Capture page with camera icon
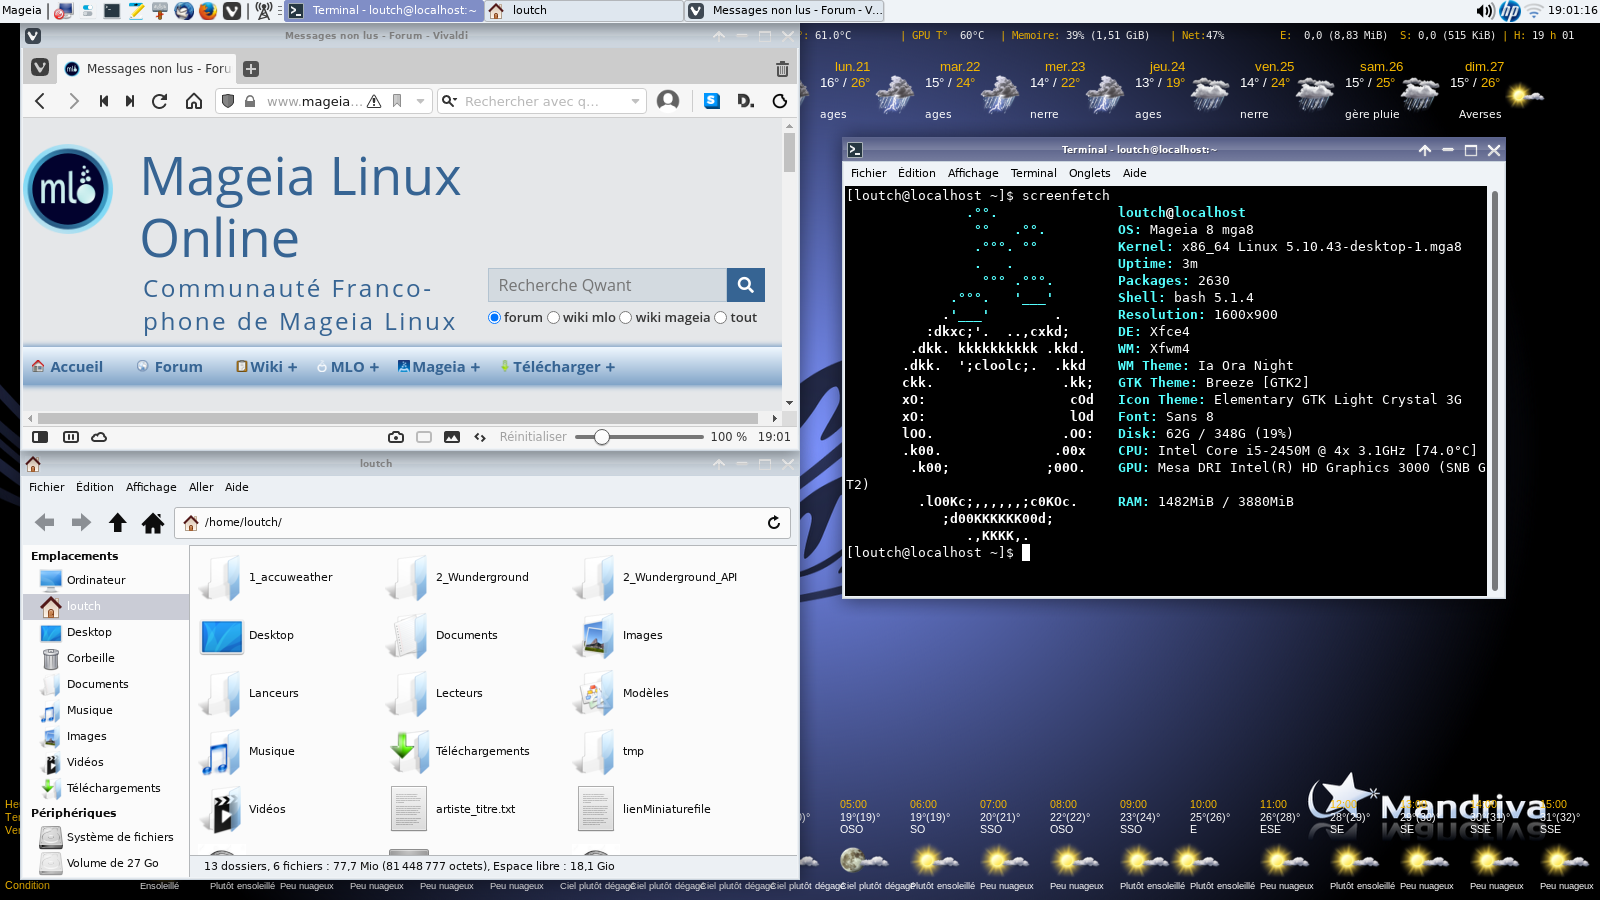Image resolution: width=1600 pixels, height=900 pixels. pos(396,437)
